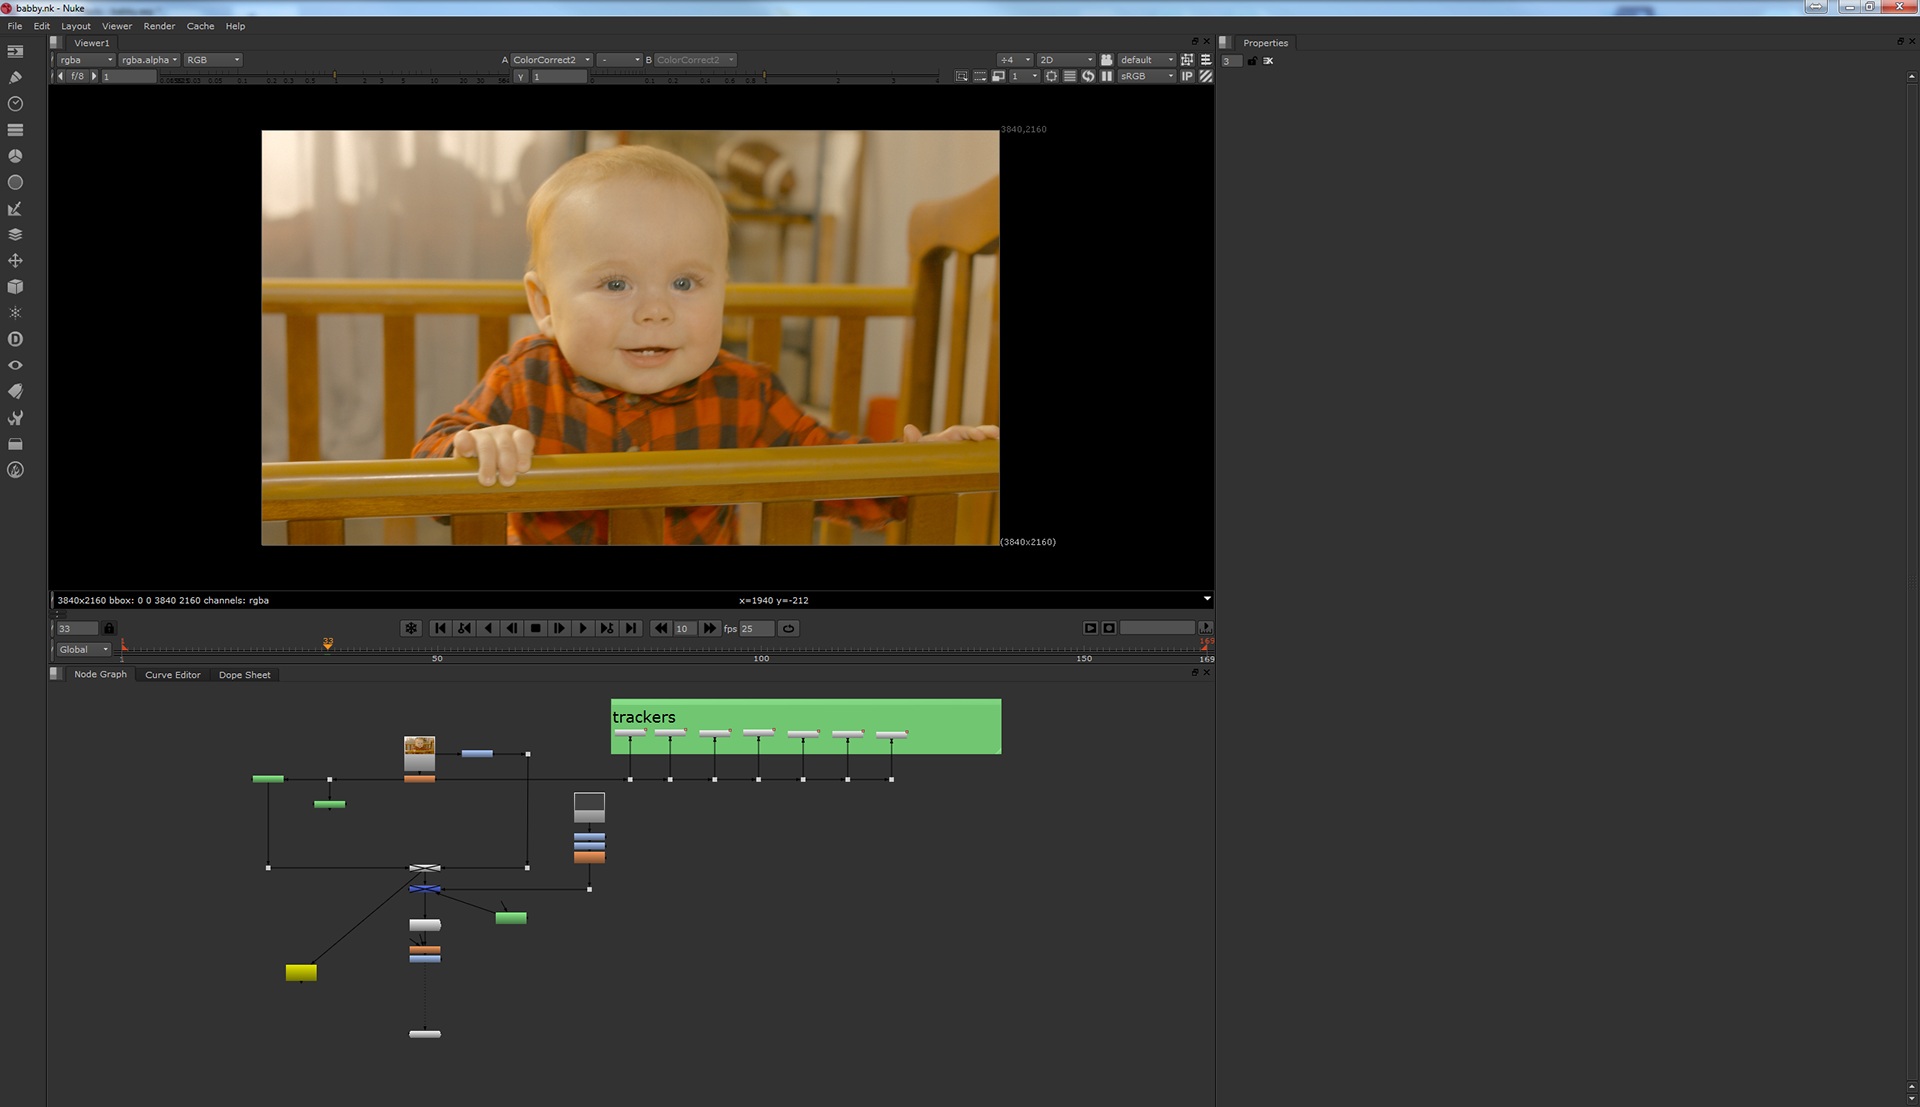The width and height of the screenshot is (1920, 1107).
Task: Click the IP input process button
Action: (x=1187, y=76)
